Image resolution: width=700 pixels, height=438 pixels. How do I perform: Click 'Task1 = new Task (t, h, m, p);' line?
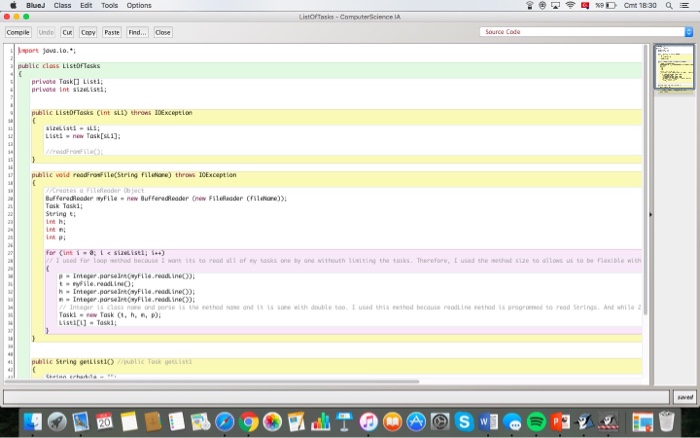(110, 315)
